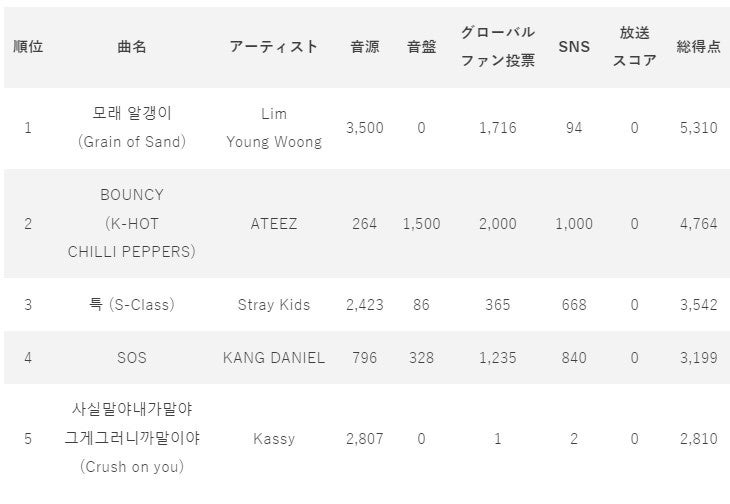Click the 総得点 column header
This screenshot has width=730, height=504.
click(697, 47)
